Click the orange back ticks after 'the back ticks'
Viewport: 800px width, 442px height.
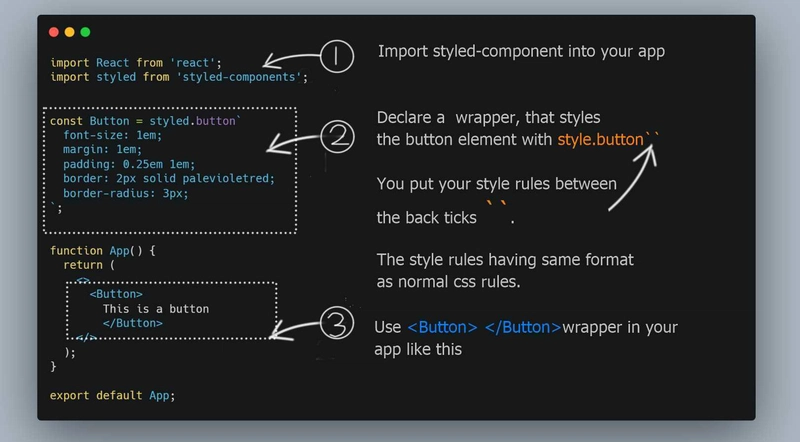pyautogui.click(x=496, y=204)
